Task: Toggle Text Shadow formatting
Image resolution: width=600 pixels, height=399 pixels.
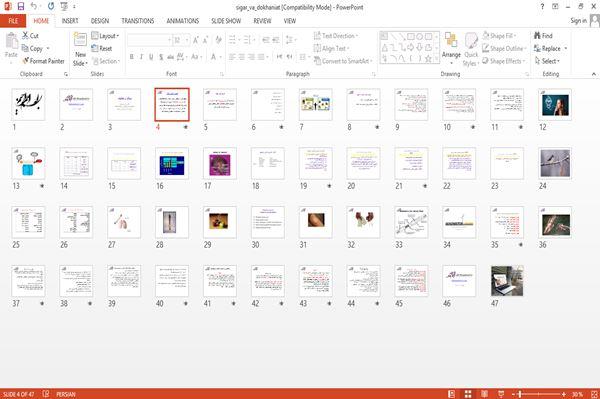Action: [x=161, y=57]
